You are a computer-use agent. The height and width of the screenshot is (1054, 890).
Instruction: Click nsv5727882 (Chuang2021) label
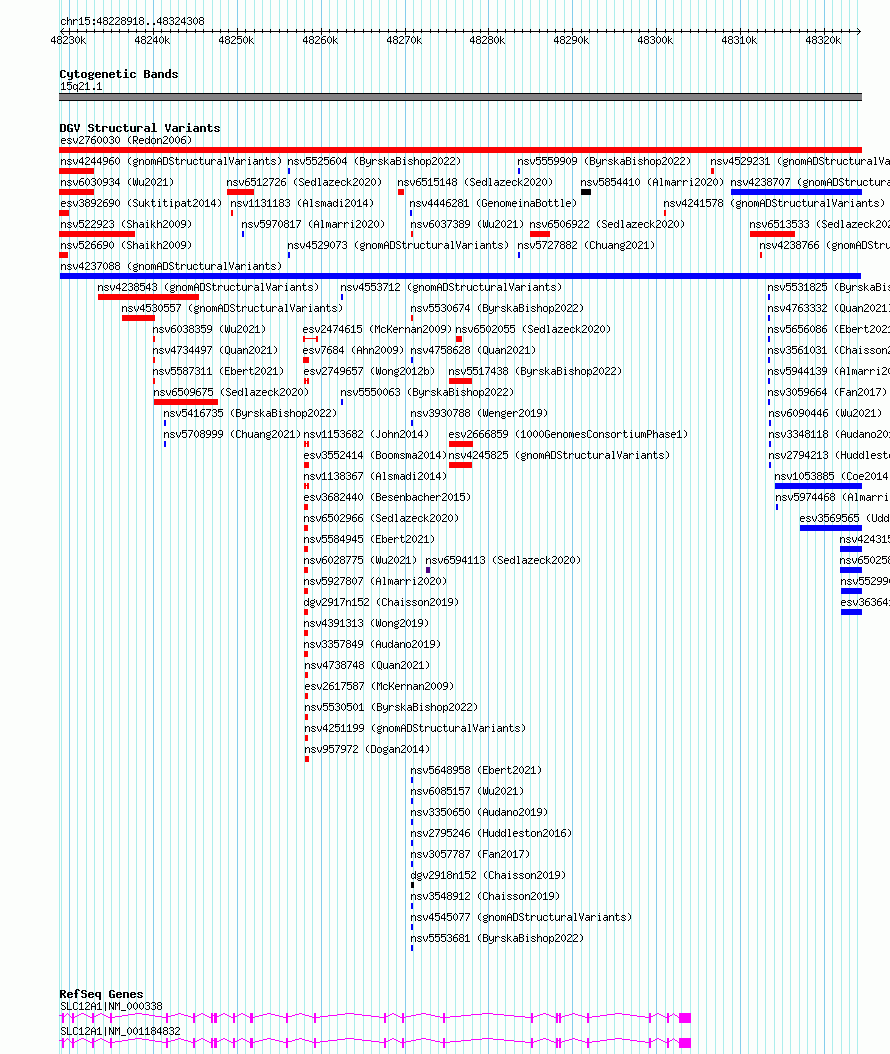[586, 245]
